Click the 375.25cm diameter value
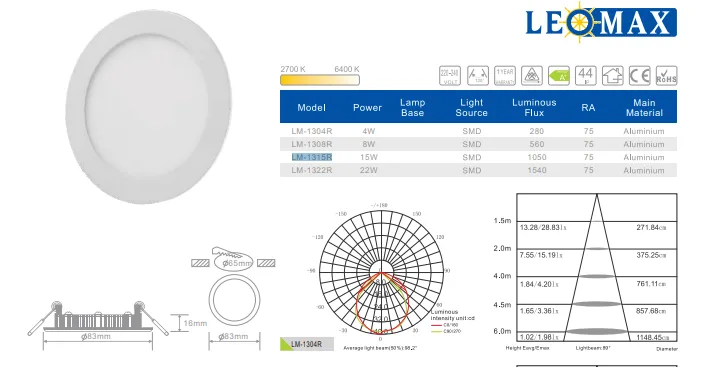 pos(651,255)
